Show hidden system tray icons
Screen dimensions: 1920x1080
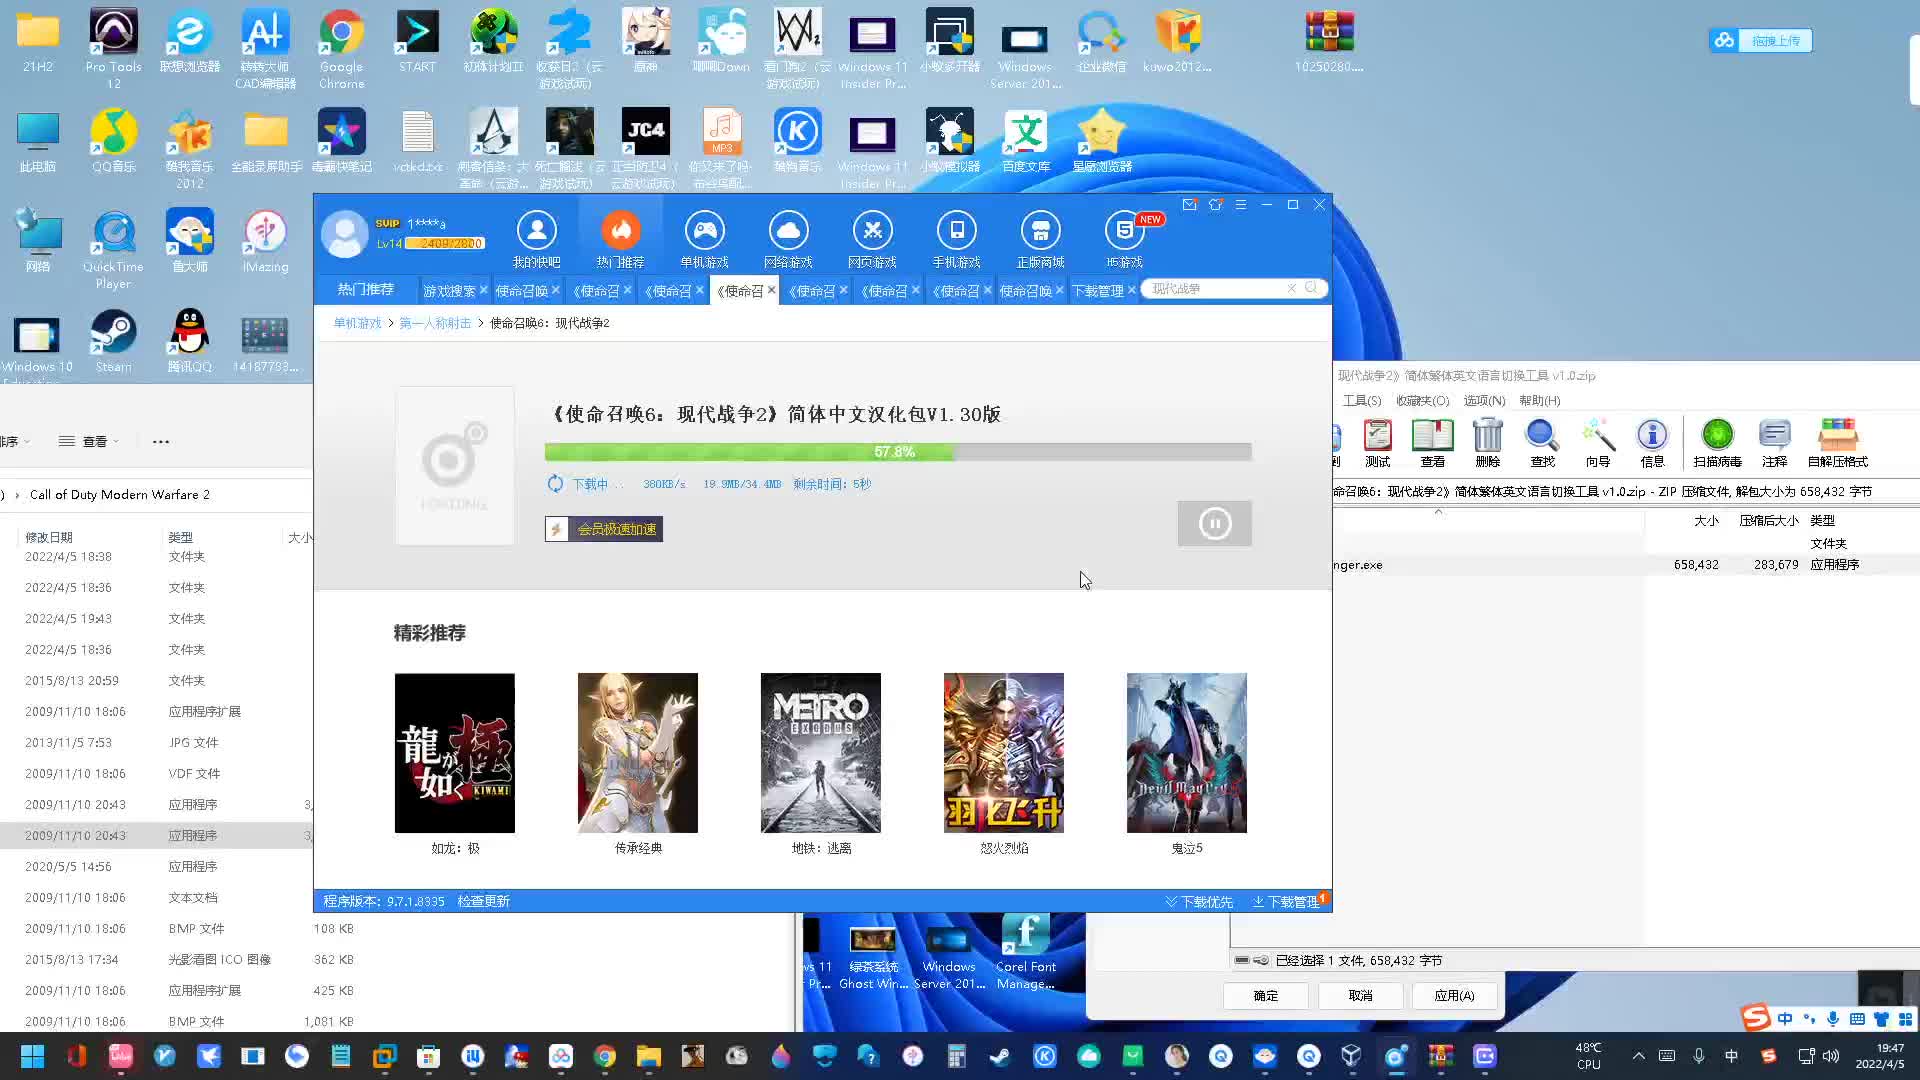coord(1638,1056)
